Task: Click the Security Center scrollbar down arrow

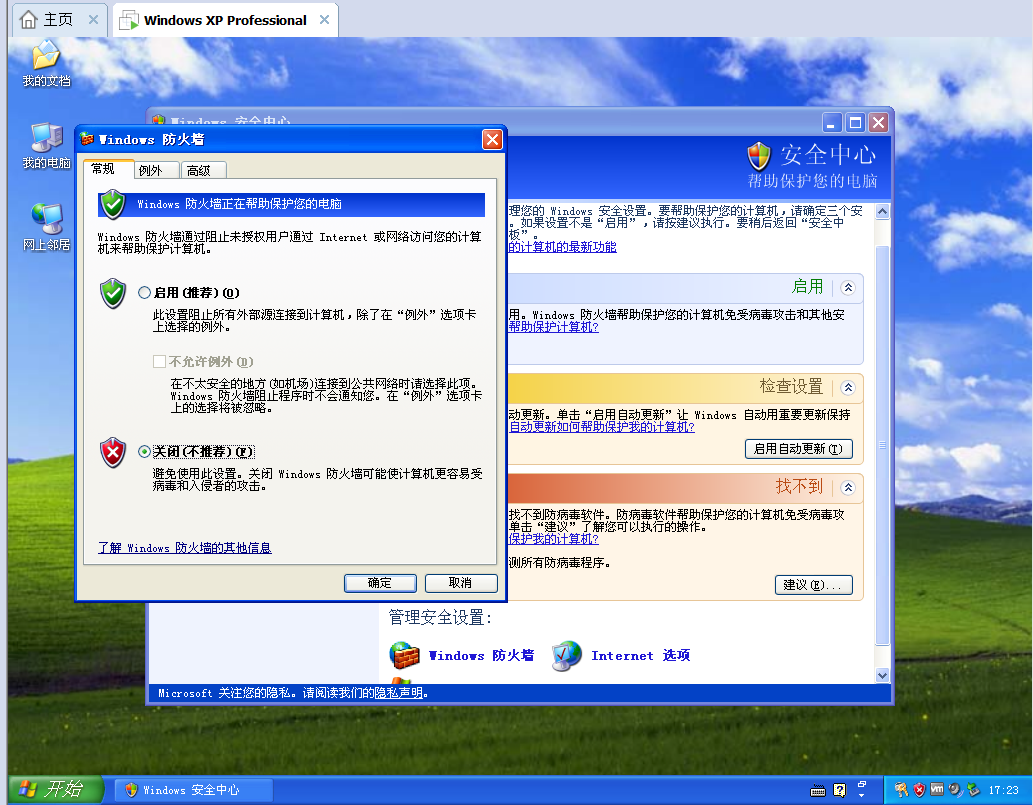Action: (x=883, y=675)
